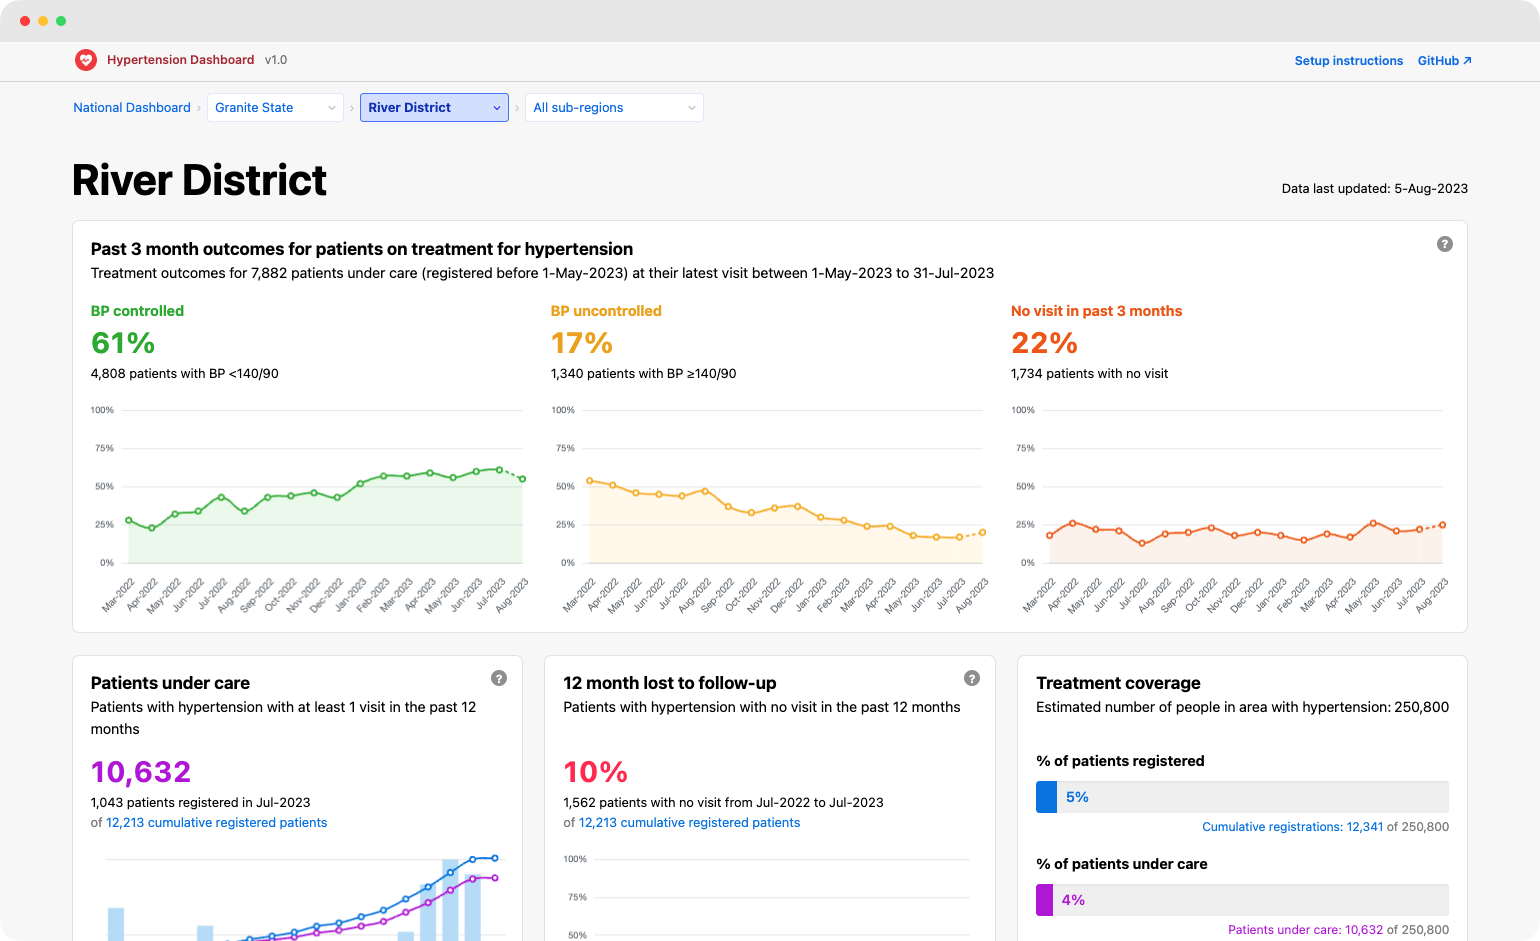Click 1,043 patients registered in Jul-2023 text
Screen dimensions: 1540x941
[x=200, y=803]
